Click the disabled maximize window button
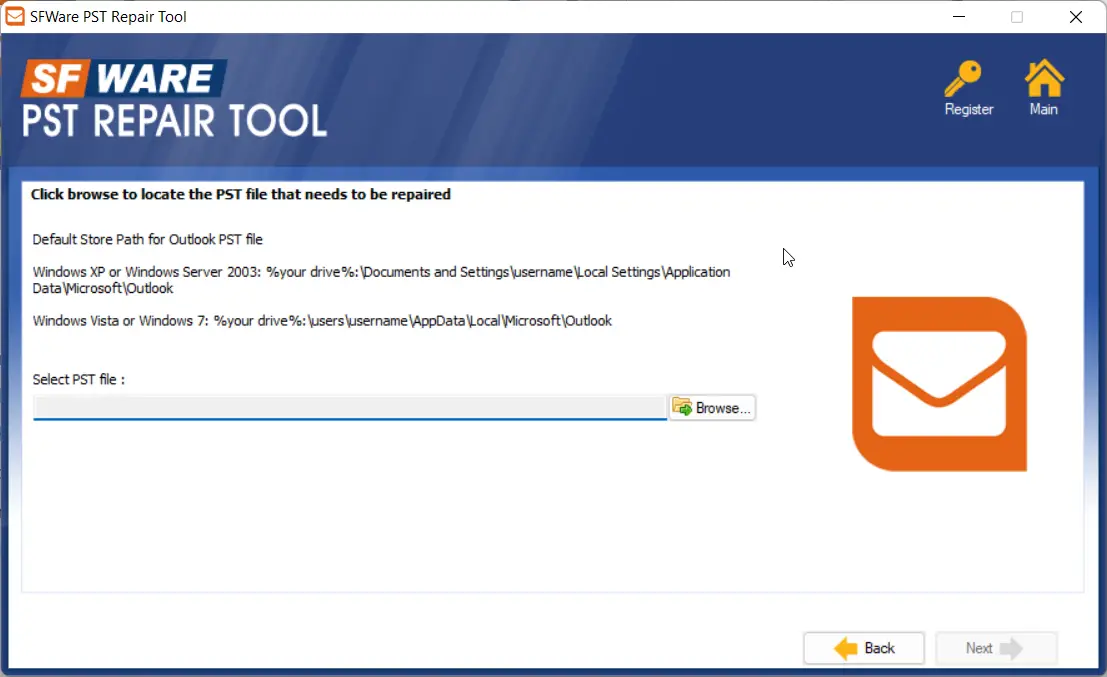1107x677 pixels. [1017, 16]
